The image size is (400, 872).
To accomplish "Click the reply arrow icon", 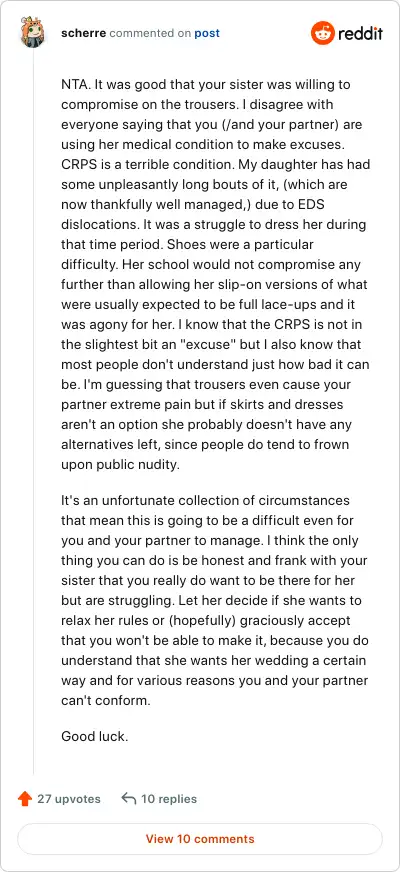I will pyautogui.click(x=129, y=799).
